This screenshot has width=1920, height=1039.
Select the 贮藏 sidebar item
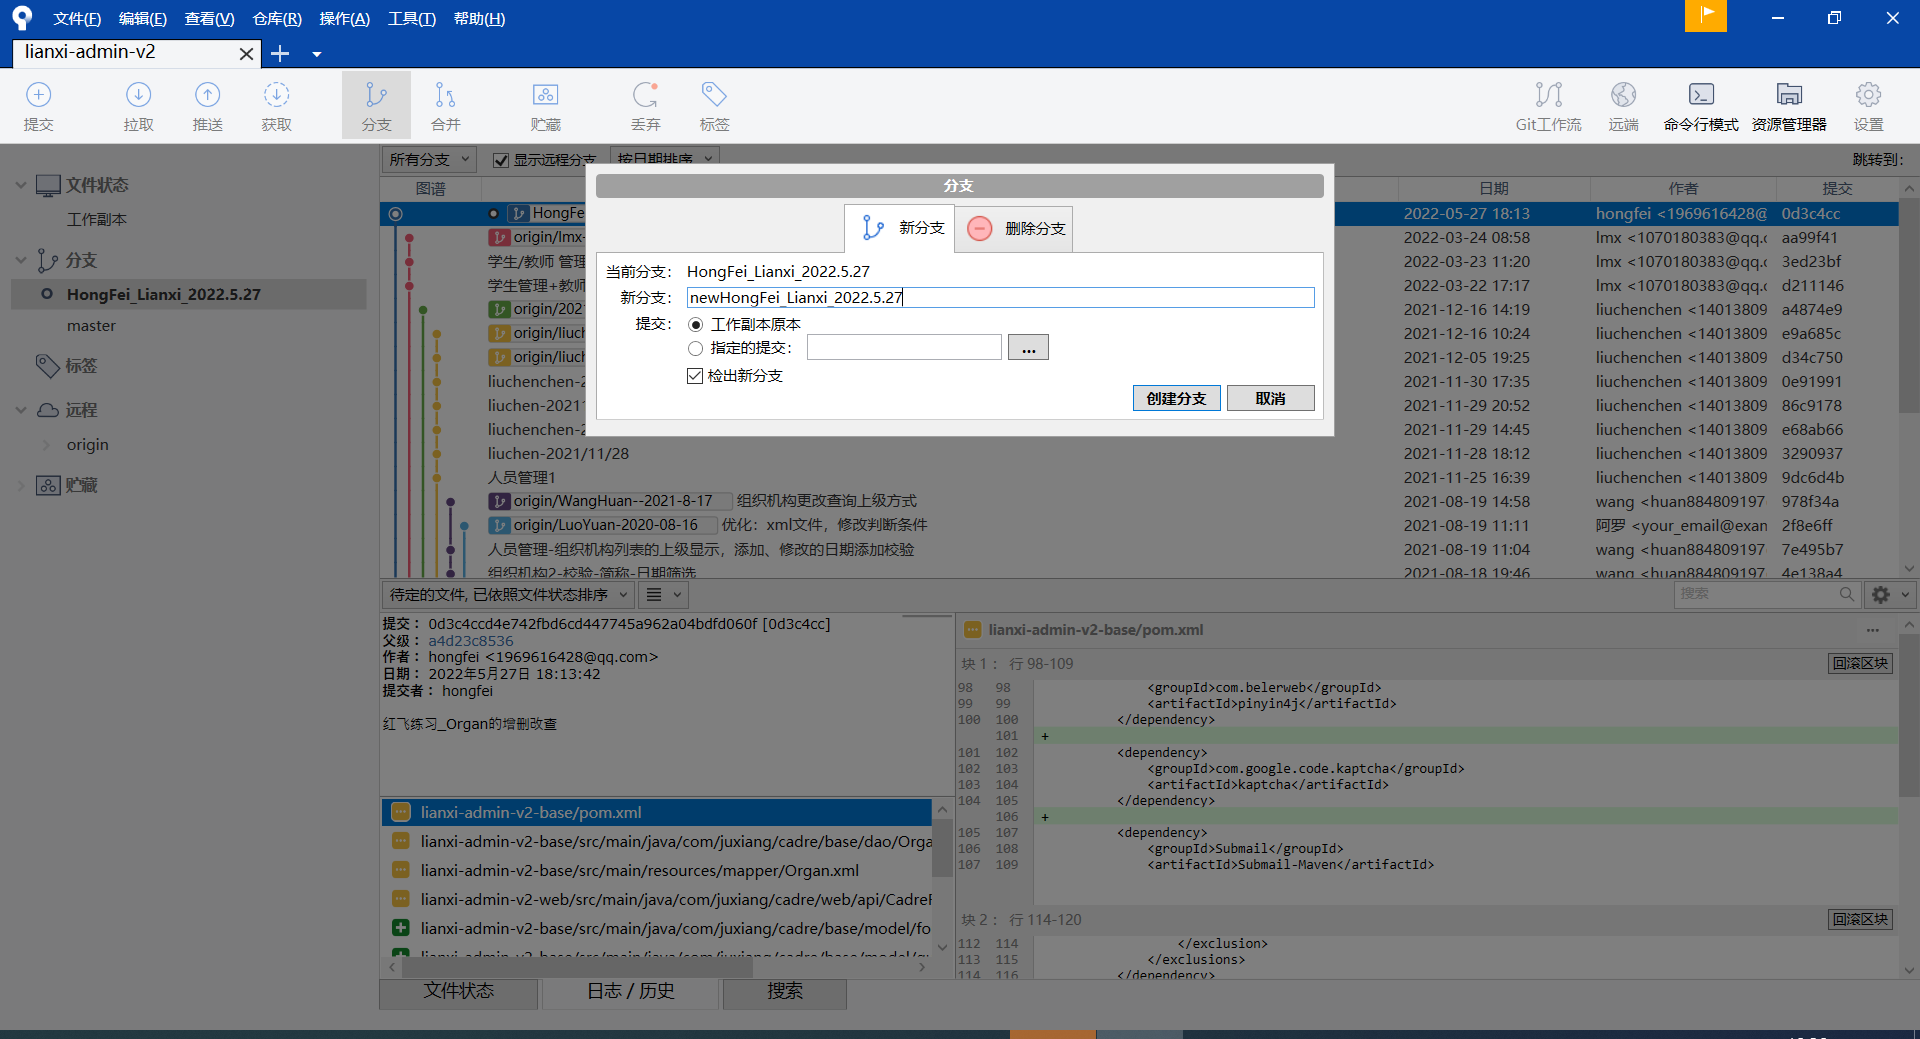(x=81, y=486)
